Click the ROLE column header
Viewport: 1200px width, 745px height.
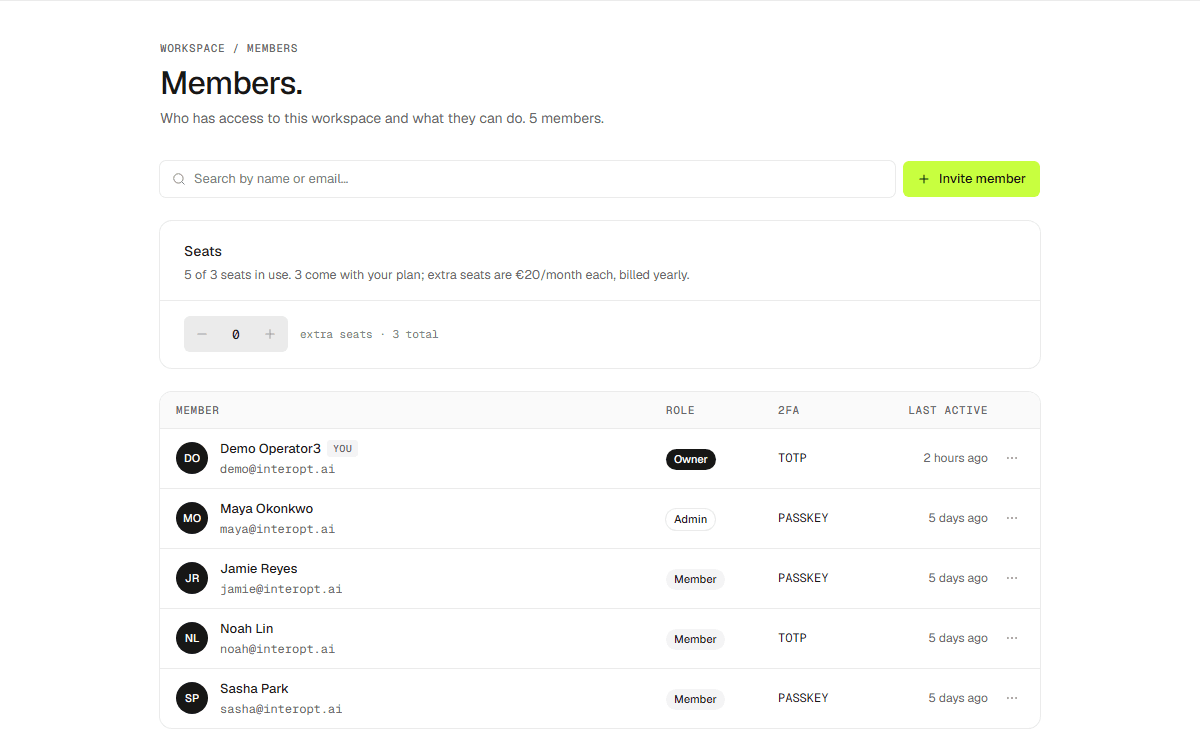pyautogui.click(x=680, y=410)
